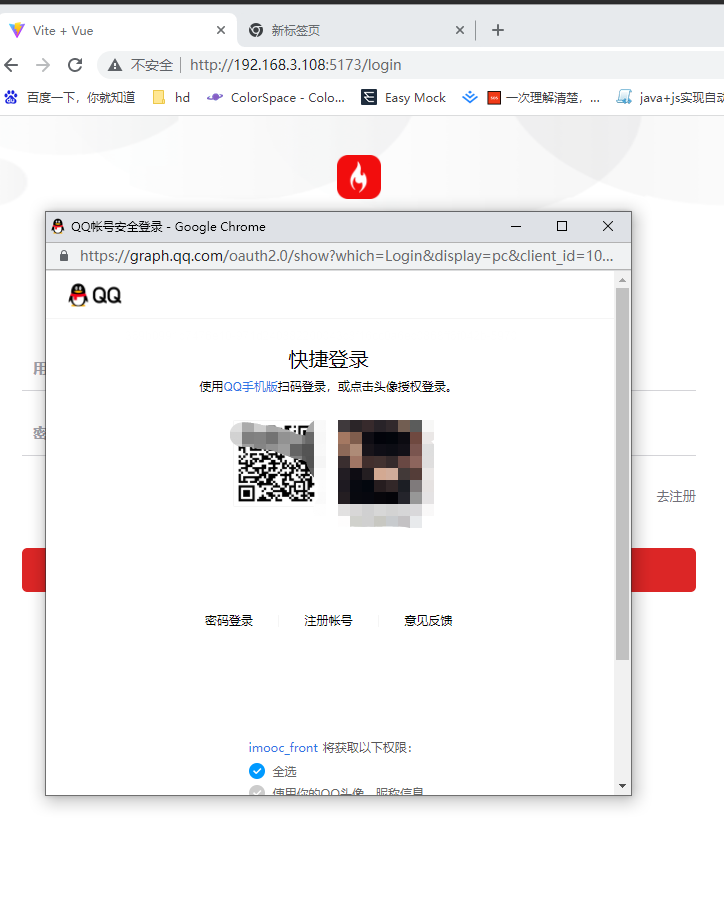The height and width of the screenshot is (922, 724).
Task: Click the 注册帐号 link
Action: point(328,621)
